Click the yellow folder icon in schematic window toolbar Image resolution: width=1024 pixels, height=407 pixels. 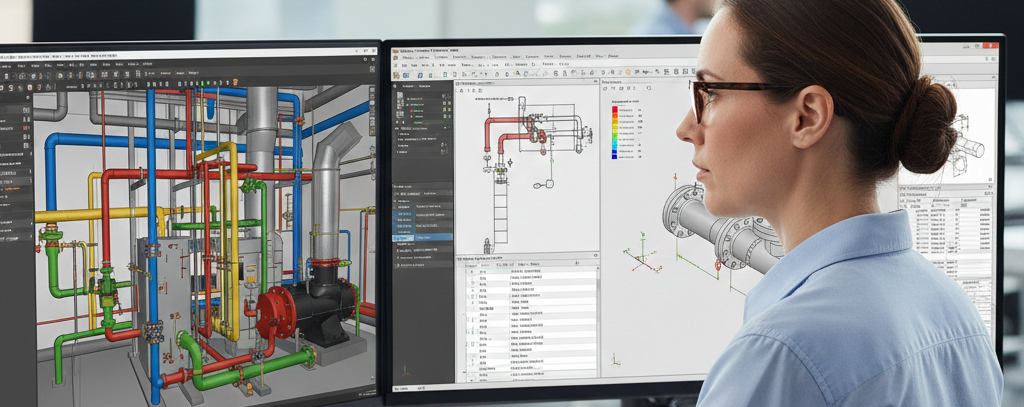tap(396, 75)
